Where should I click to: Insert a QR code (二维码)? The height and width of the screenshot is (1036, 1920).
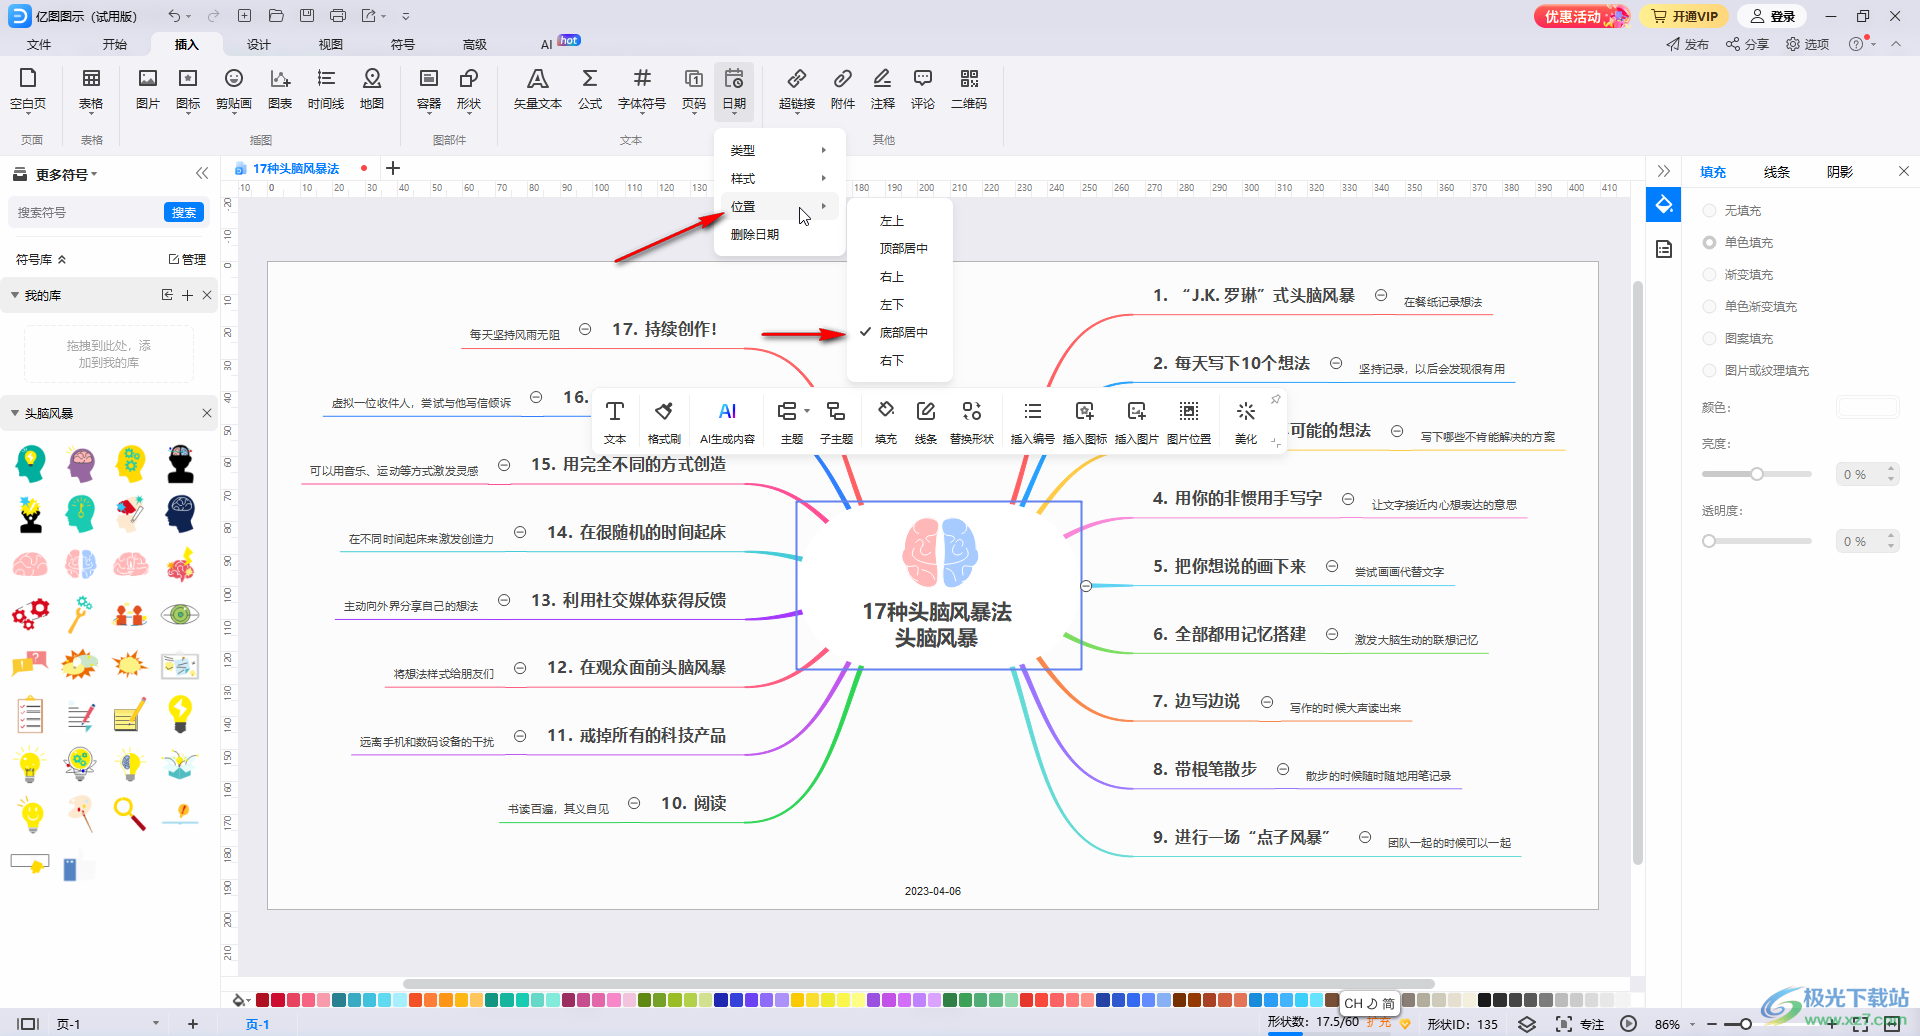969,89
